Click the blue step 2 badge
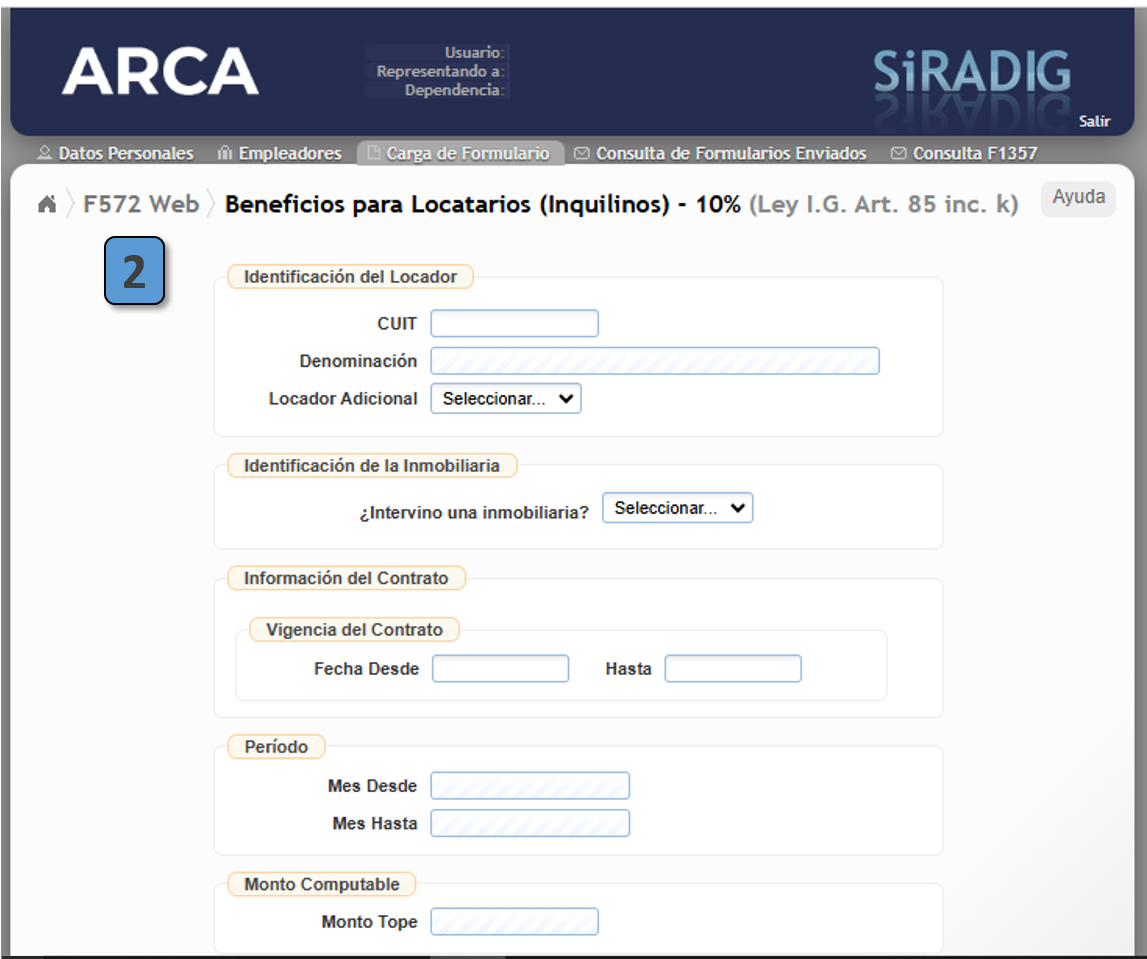This screenshot has width=1147, height=959. [134, 272]
